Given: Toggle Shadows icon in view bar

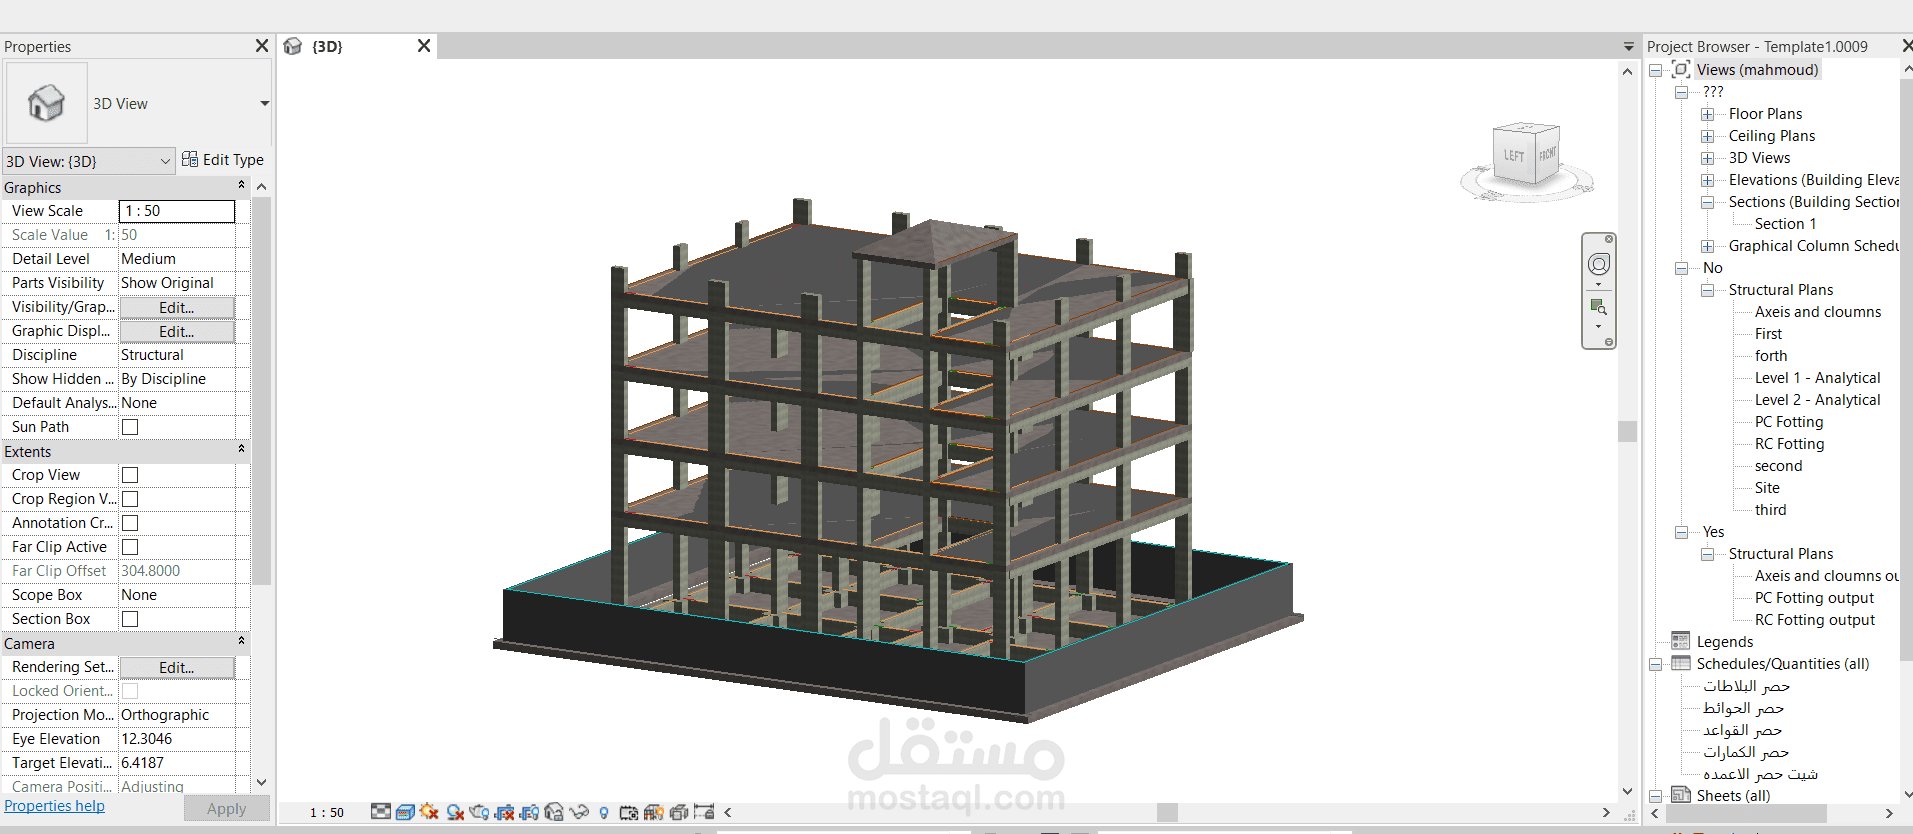Looking at the screenshot, I should point(455,812).
